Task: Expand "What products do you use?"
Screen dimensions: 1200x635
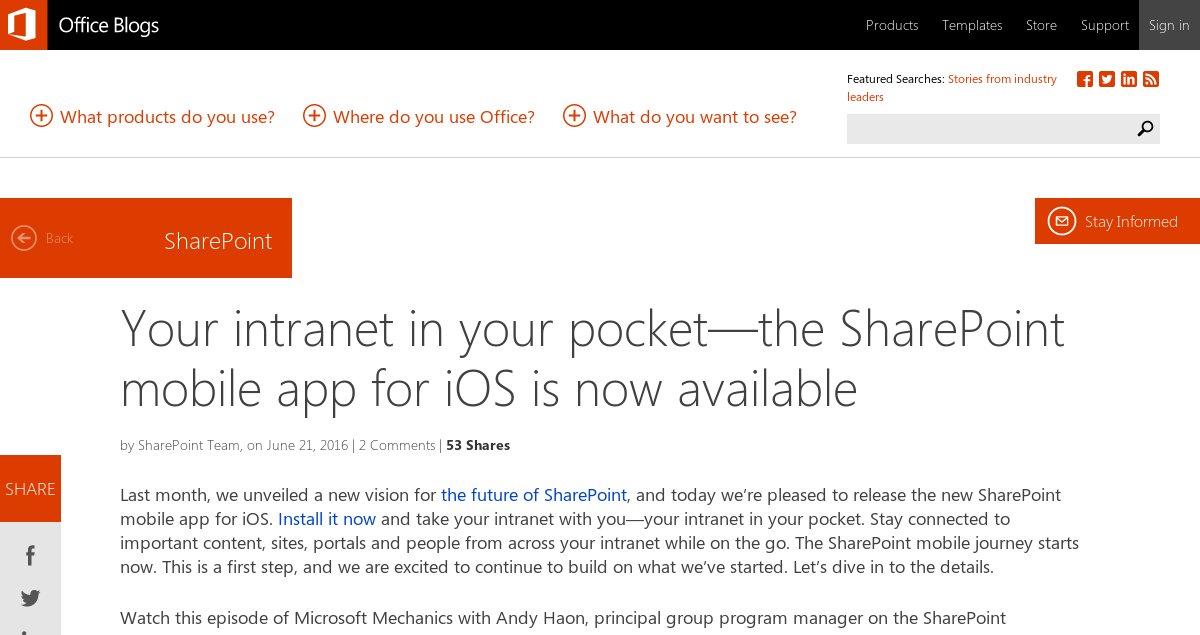Action: pos(152,117)
